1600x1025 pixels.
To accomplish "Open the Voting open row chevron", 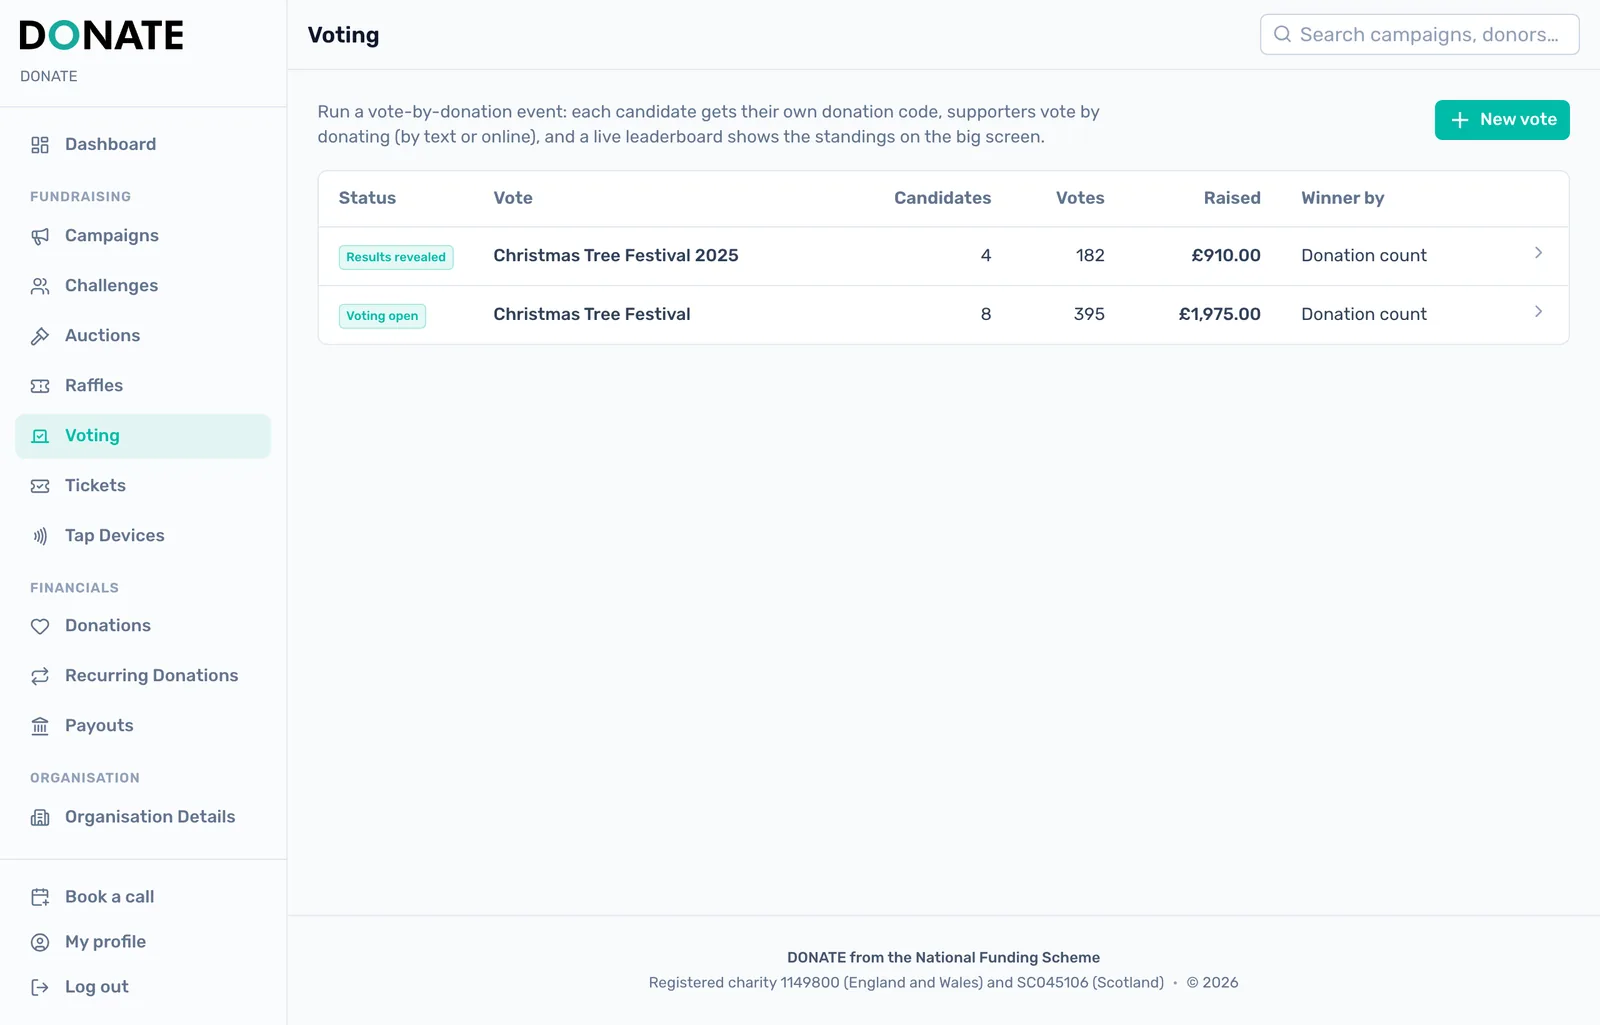I will pyautogui.click(x=1538, y=312).
